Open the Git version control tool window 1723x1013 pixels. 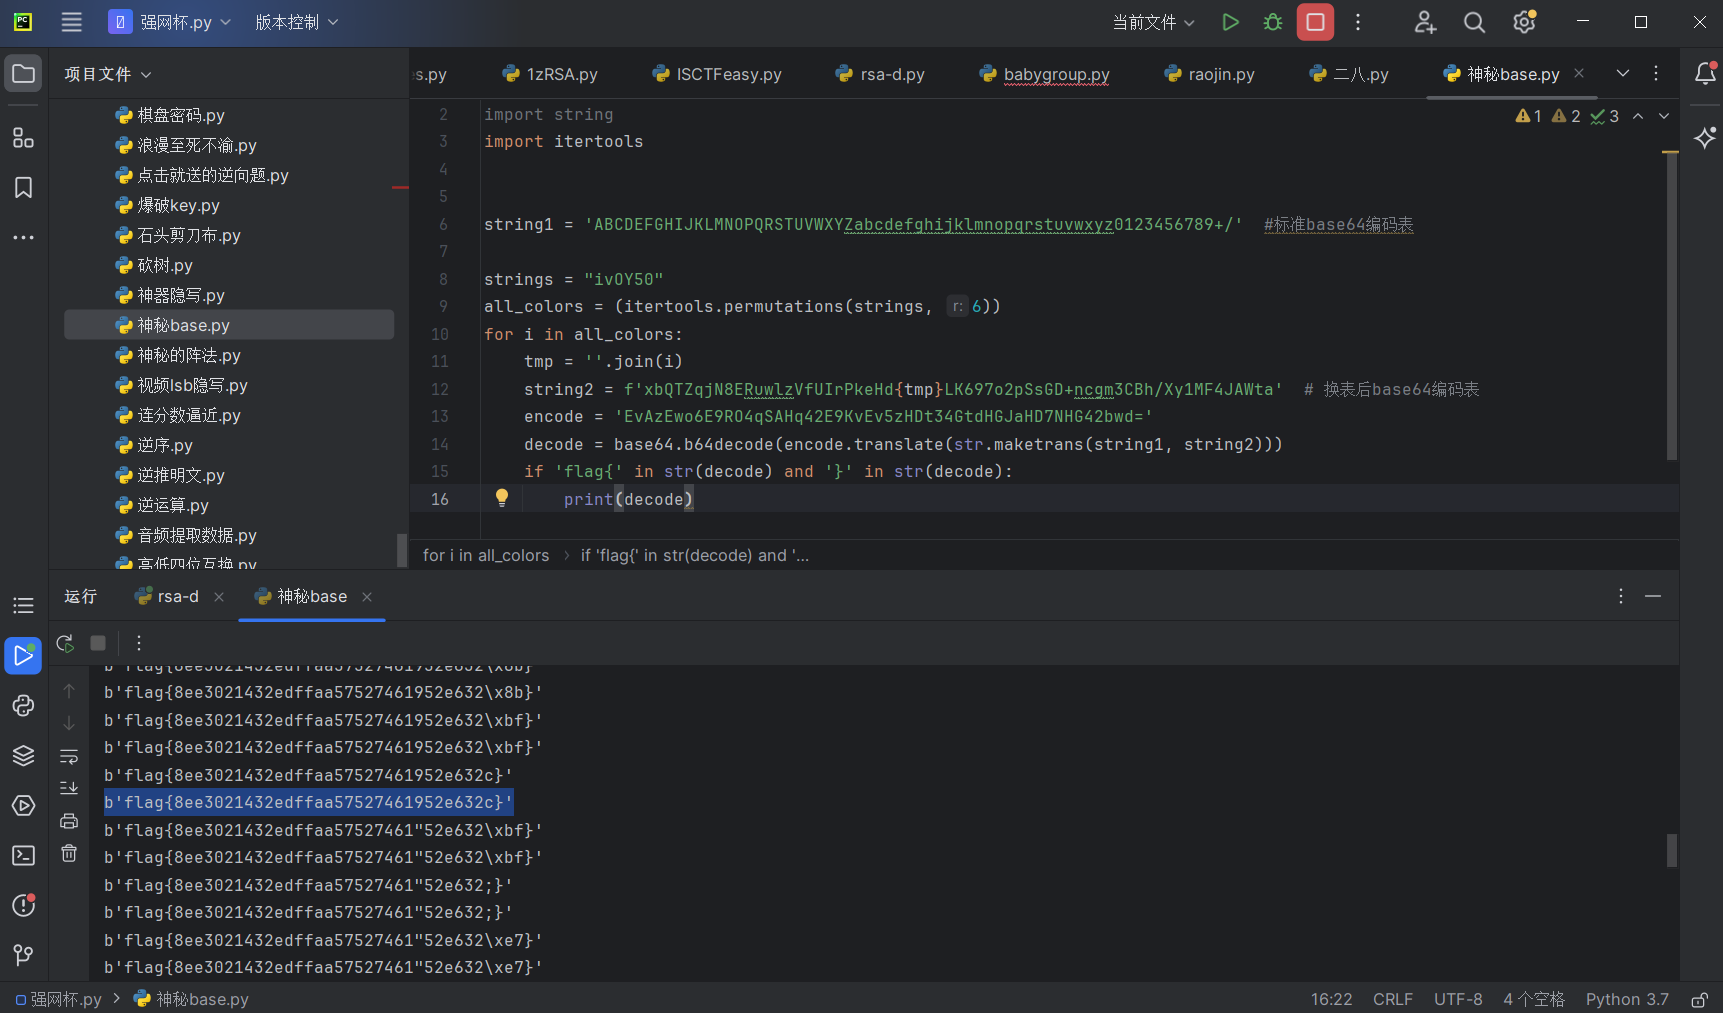point(23,956)
